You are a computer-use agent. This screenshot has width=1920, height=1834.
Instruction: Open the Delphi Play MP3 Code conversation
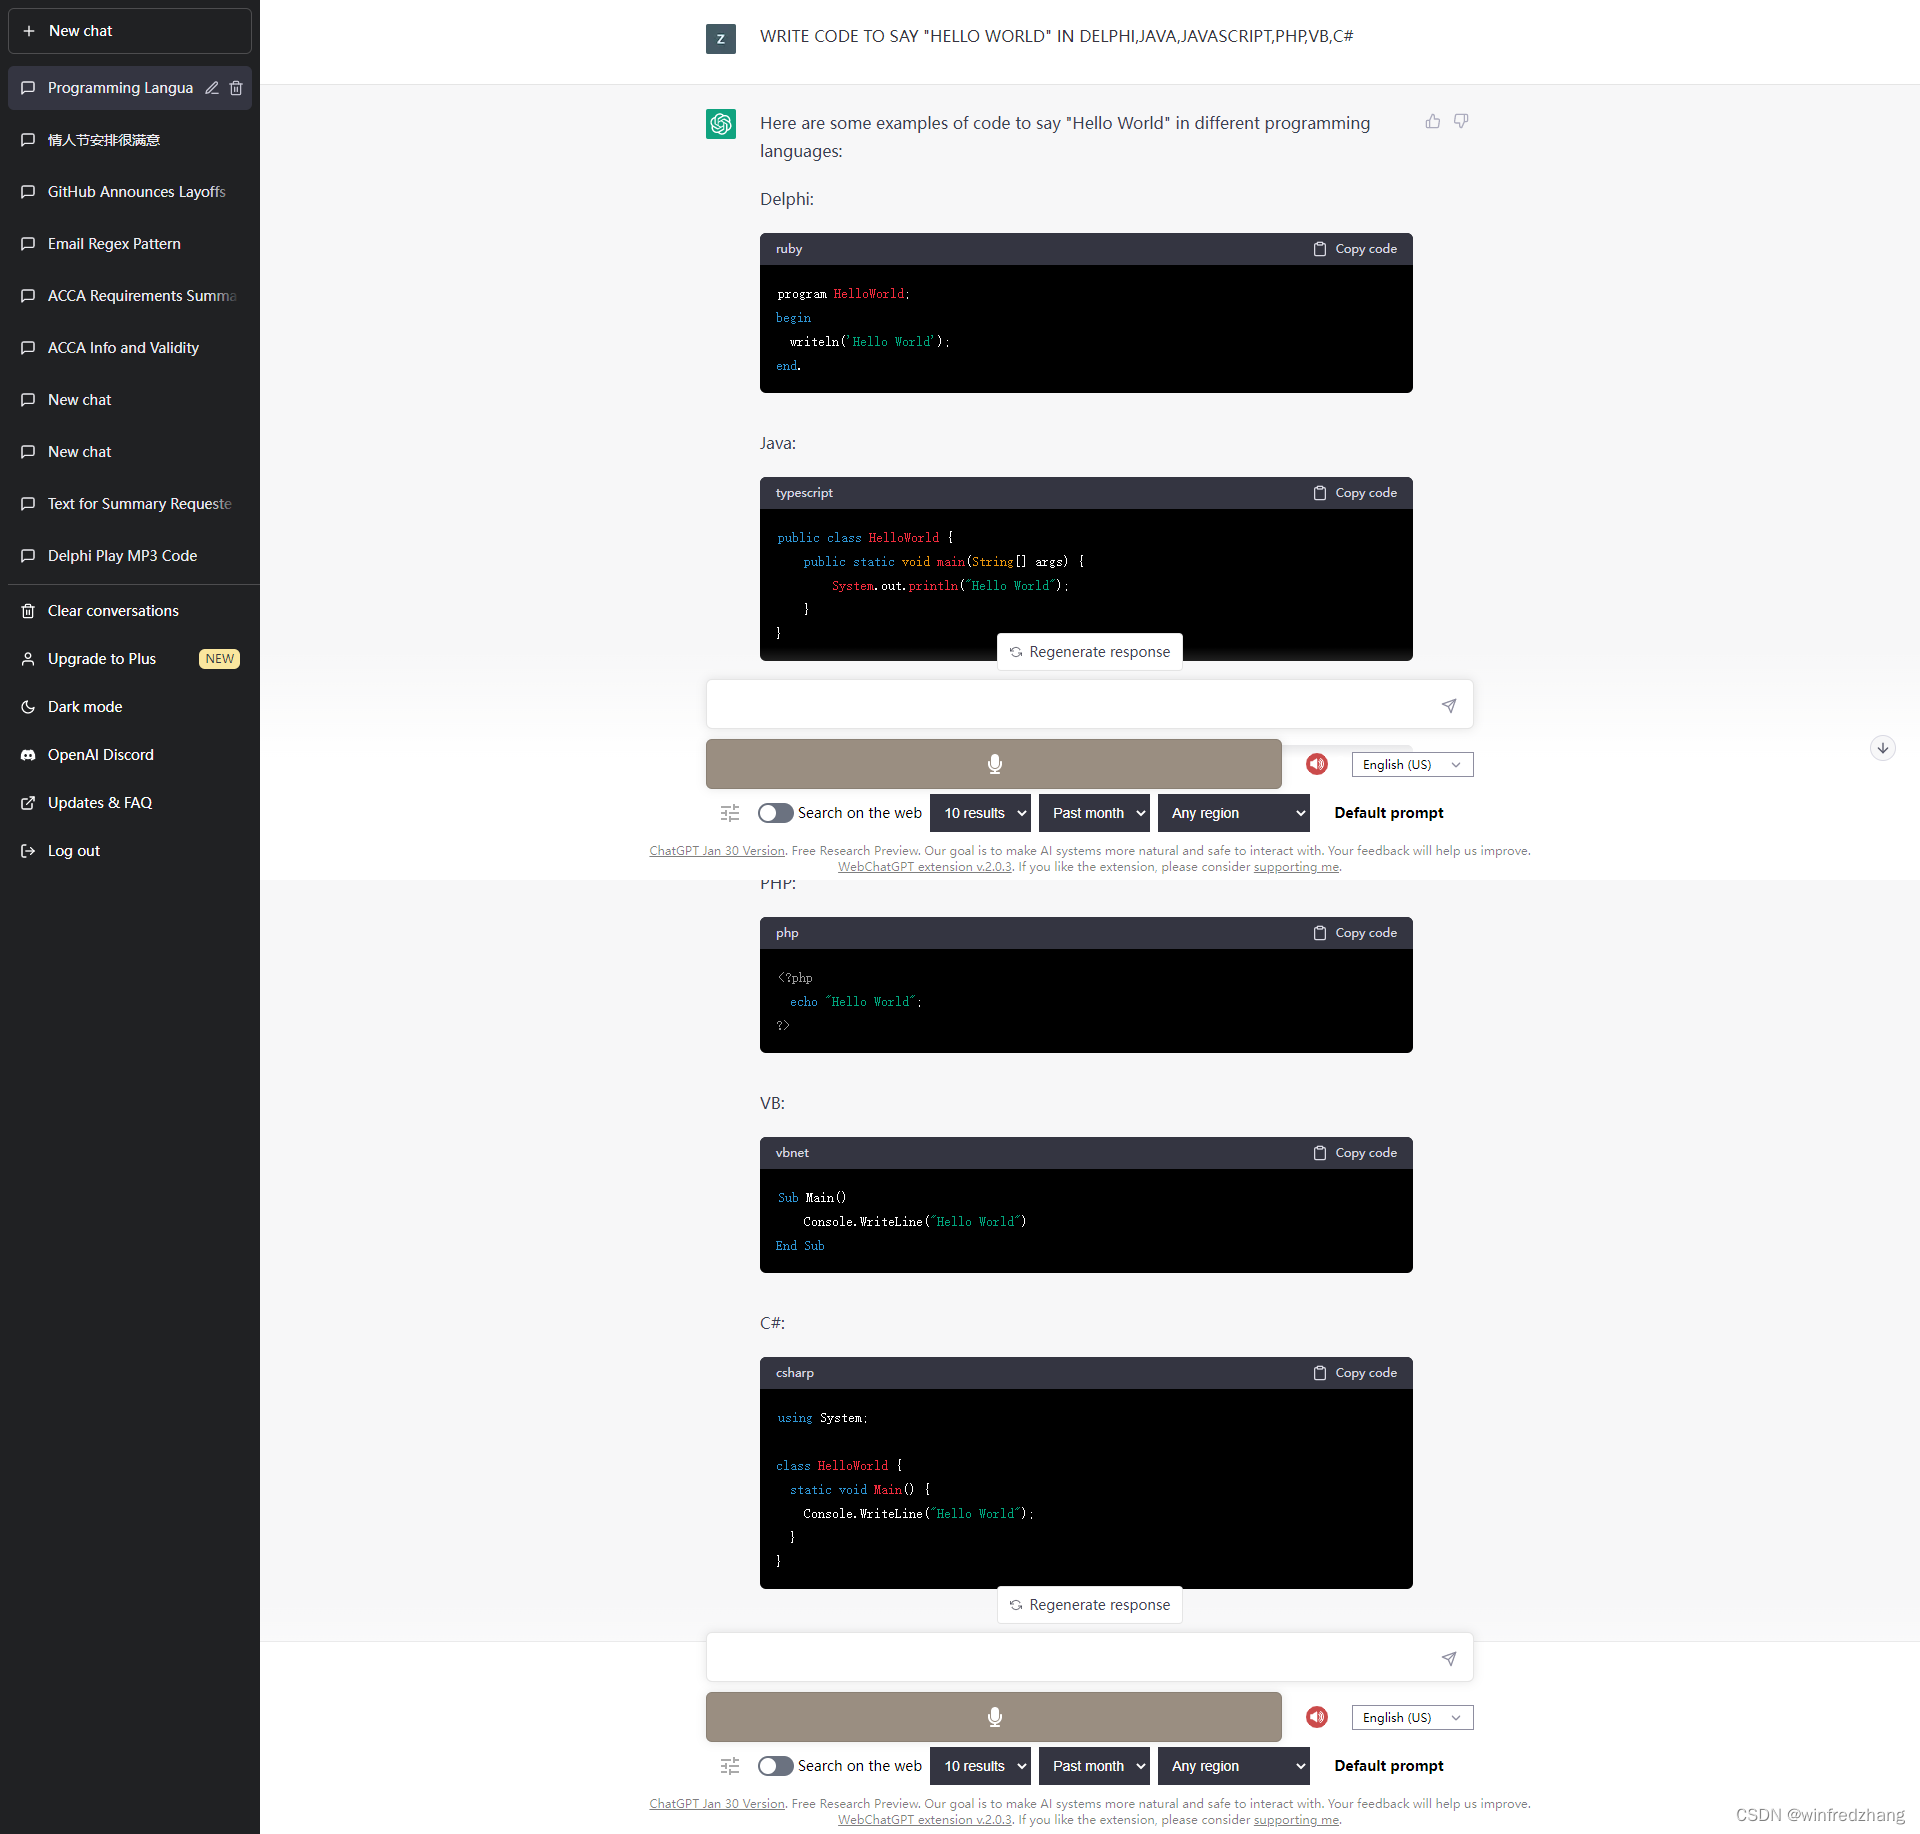point(122,556)
